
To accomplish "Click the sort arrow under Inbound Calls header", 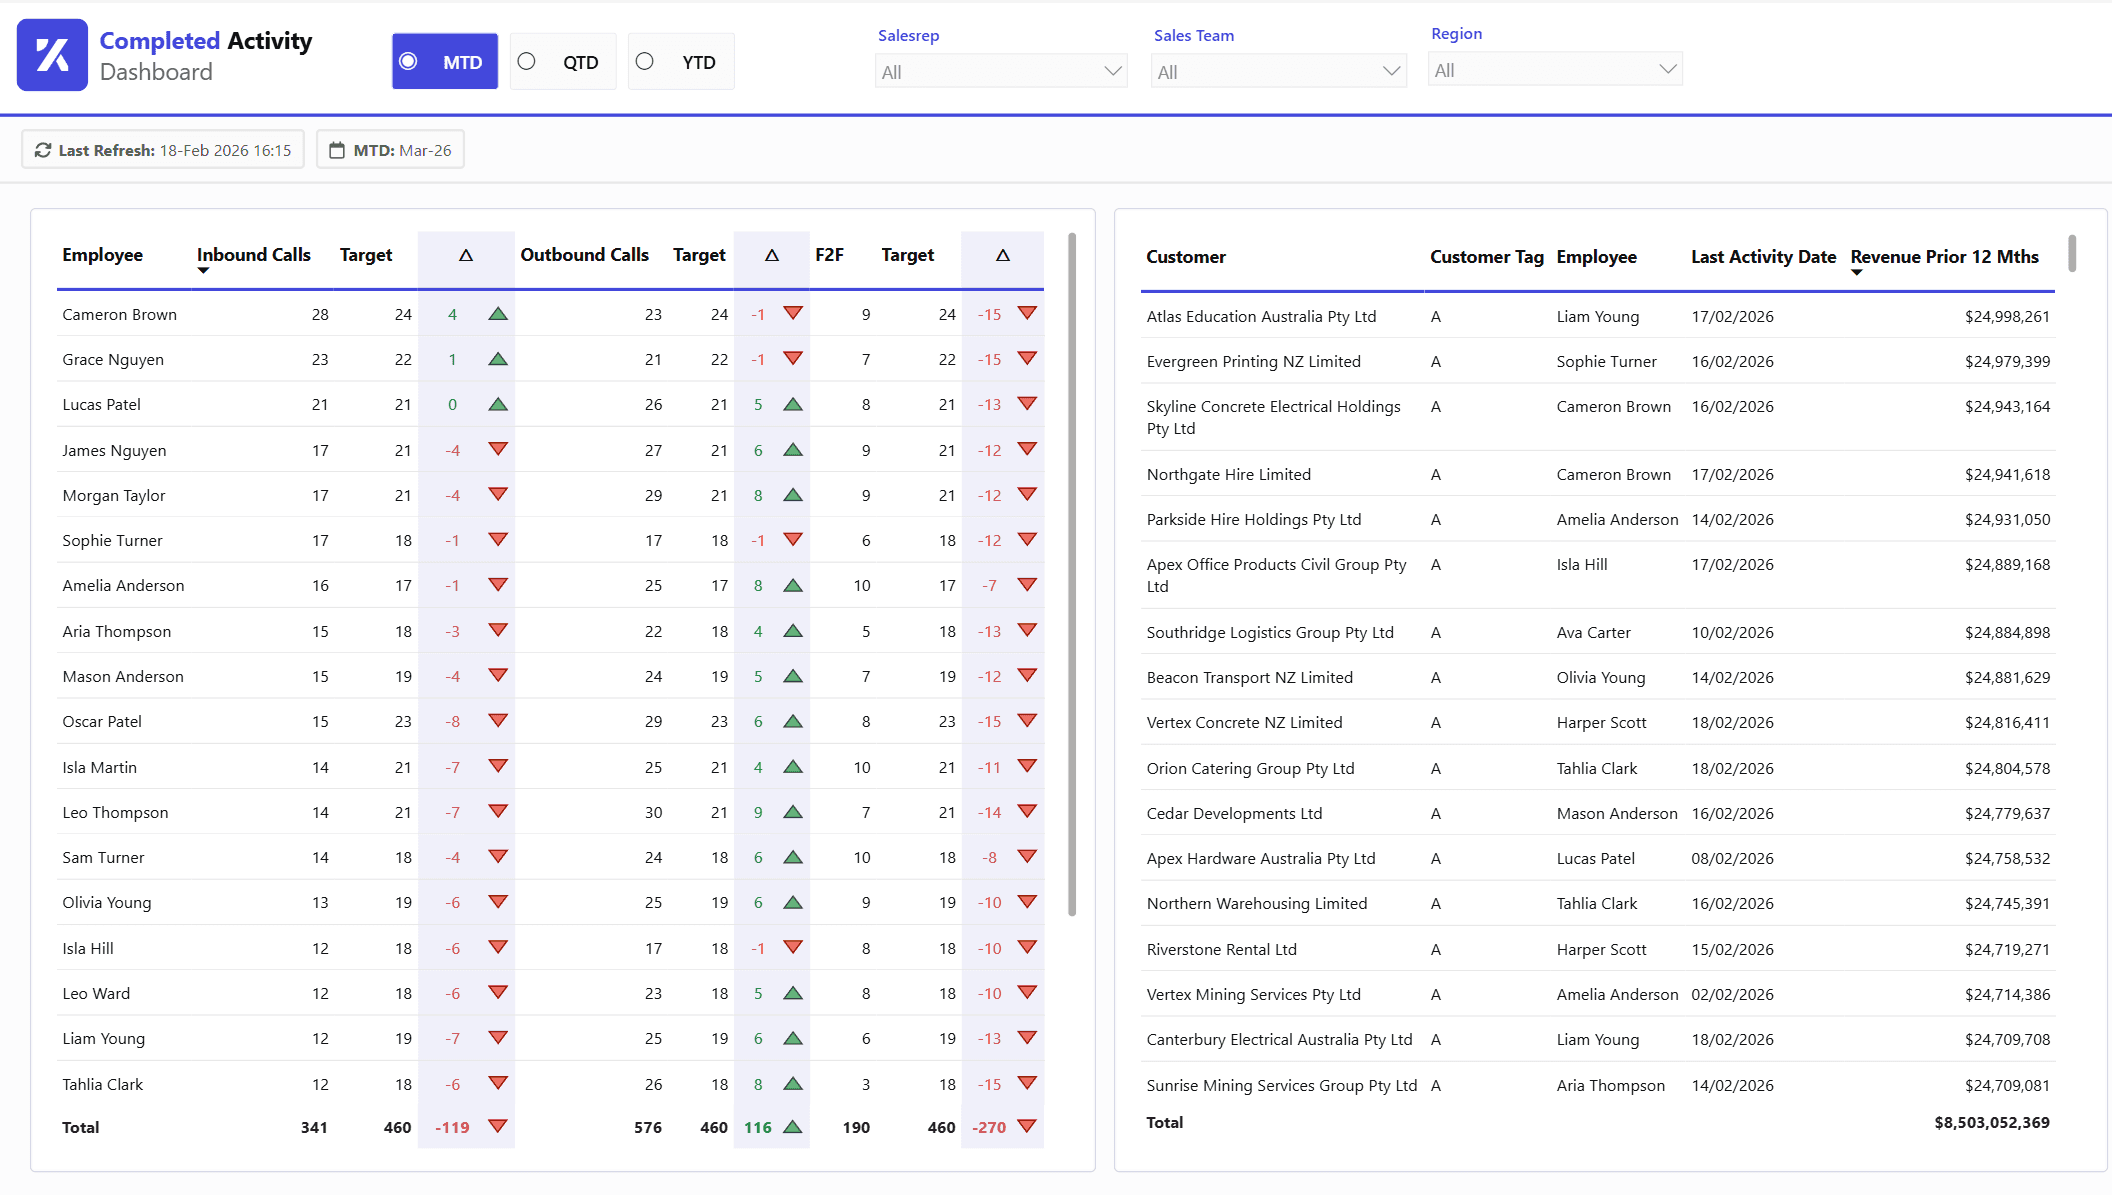I will click(x=203, y=271).
